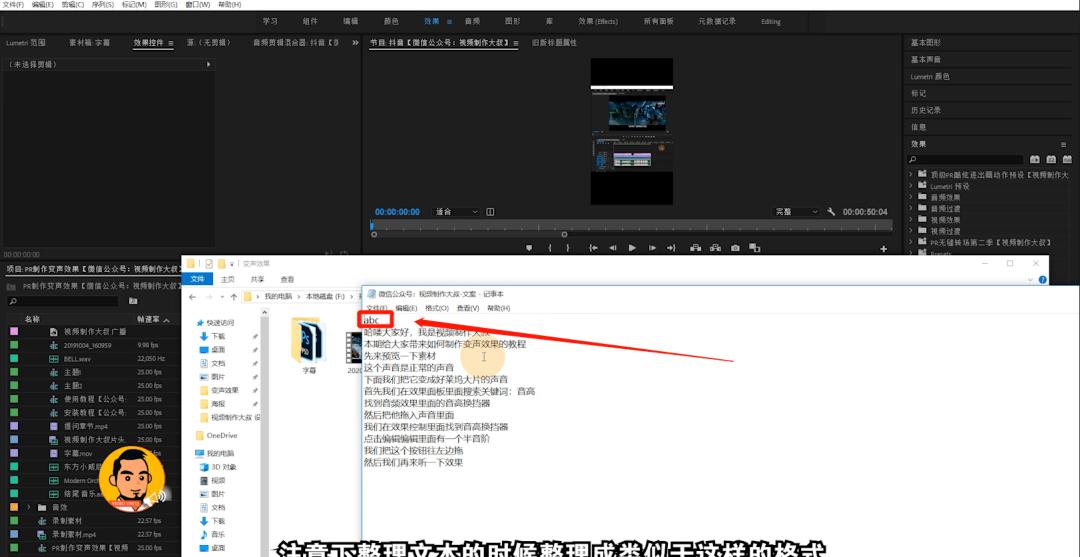Image resolution: width=1080 pixels, height=557 pixels.
Task: Expand the 音频效果 folder
Action: pyautogui.click(x=911, y=197)
